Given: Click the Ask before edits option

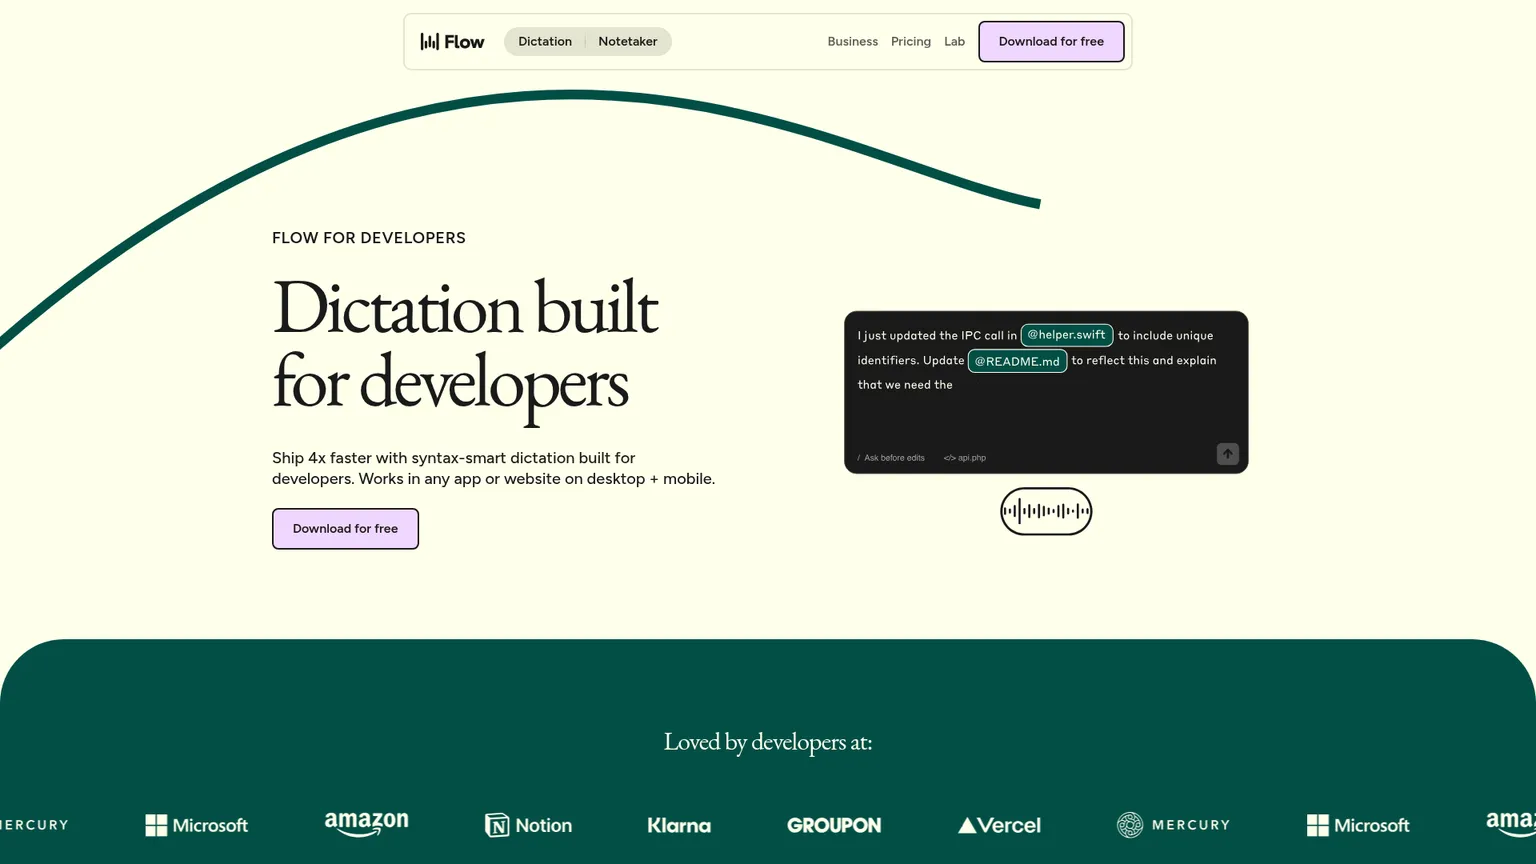Looking at the screenshot, I should pyautogui.click(x=891, y=458).
